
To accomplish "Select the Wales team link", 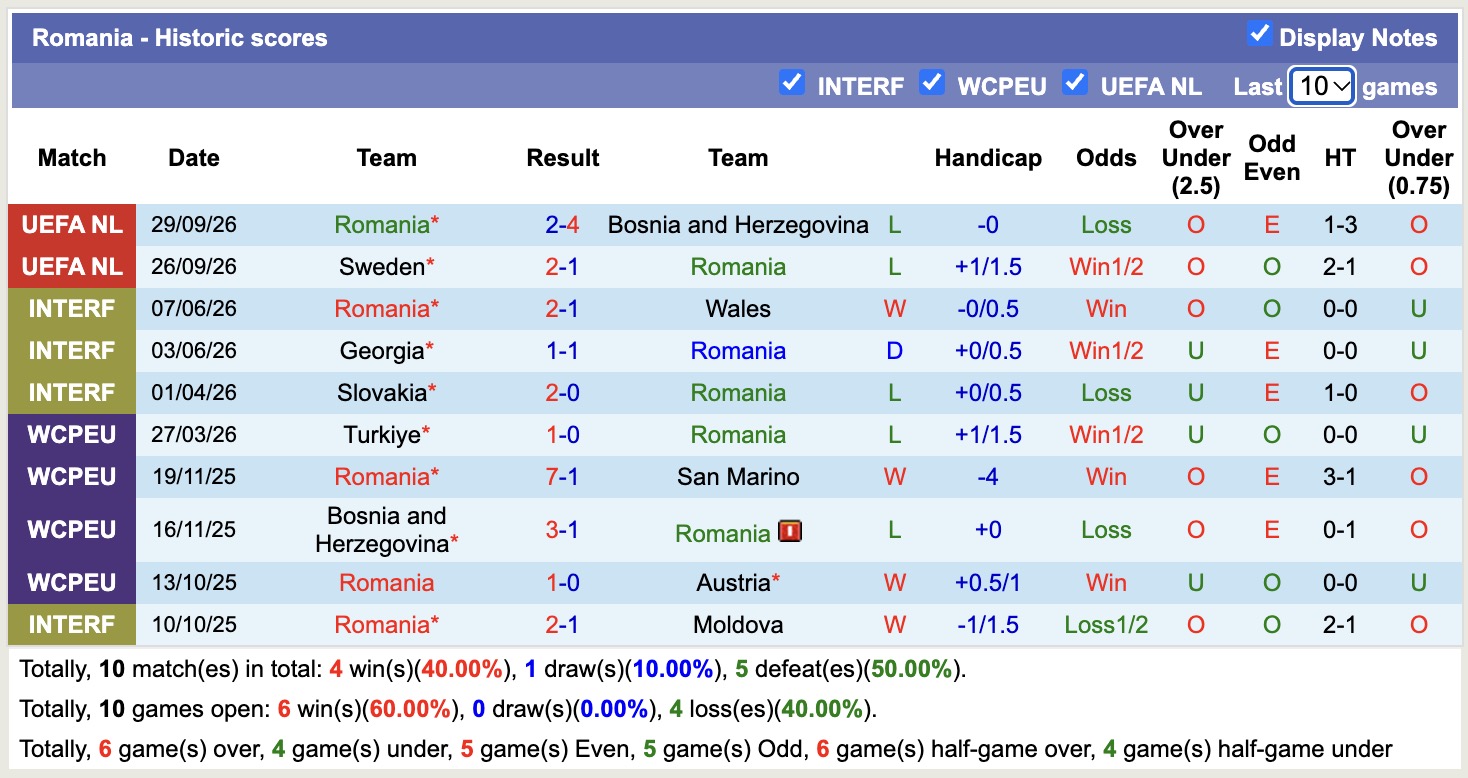I will coord(738,309).
